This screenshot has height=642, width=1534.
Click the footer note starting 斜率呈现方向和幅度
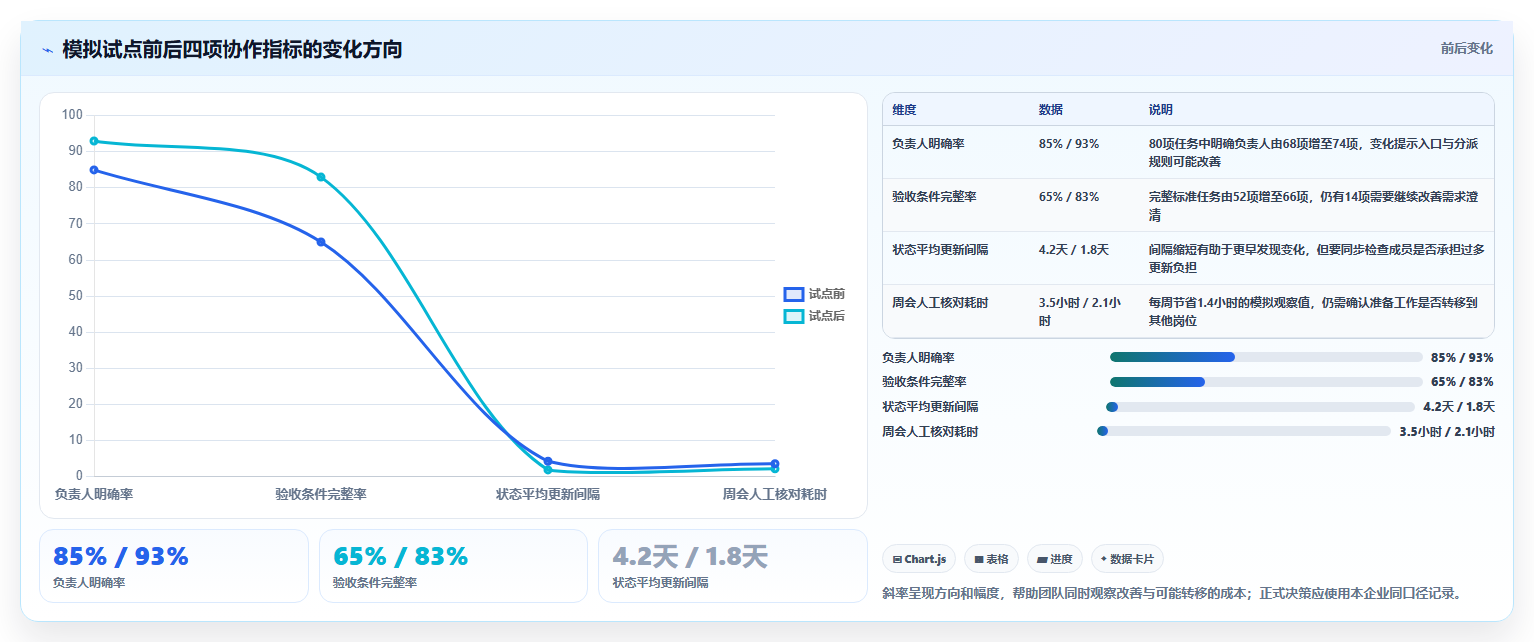tap(1175, 593)
